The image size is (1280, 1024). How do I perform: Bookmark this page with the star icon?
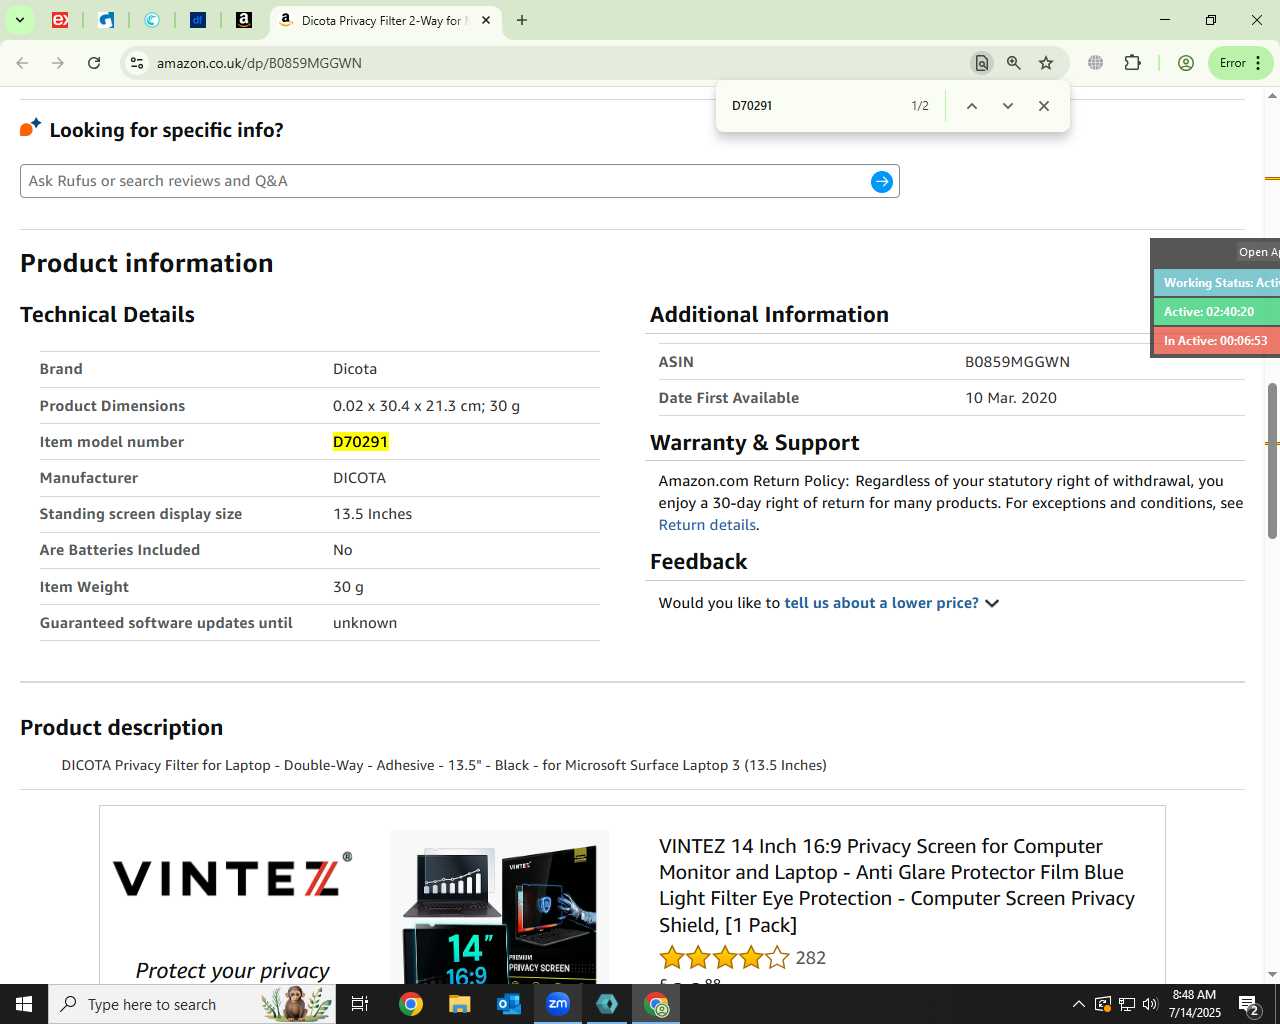click(x=1046, y=63)
